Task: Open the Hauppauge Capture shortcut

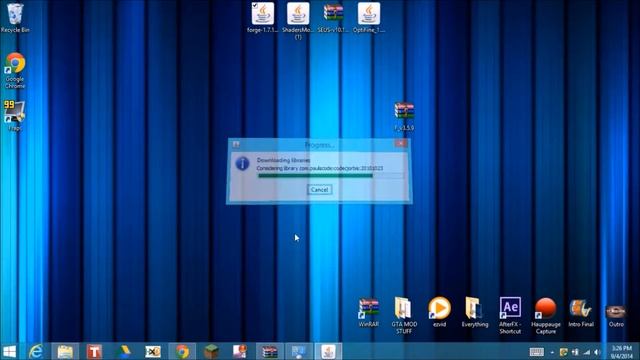Action: click(546, 316)
